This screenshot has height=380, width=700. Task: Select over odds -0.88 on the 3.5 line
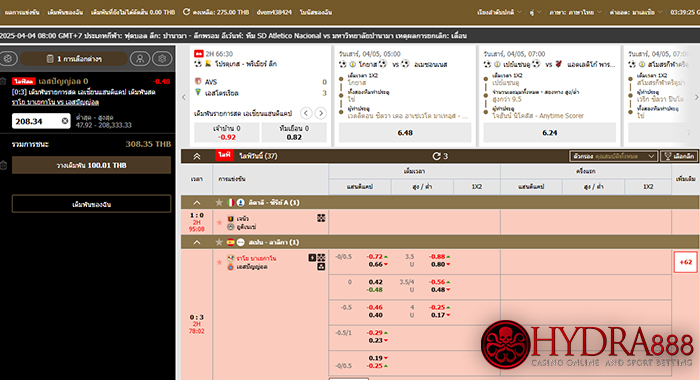click(x=438, y=257)
